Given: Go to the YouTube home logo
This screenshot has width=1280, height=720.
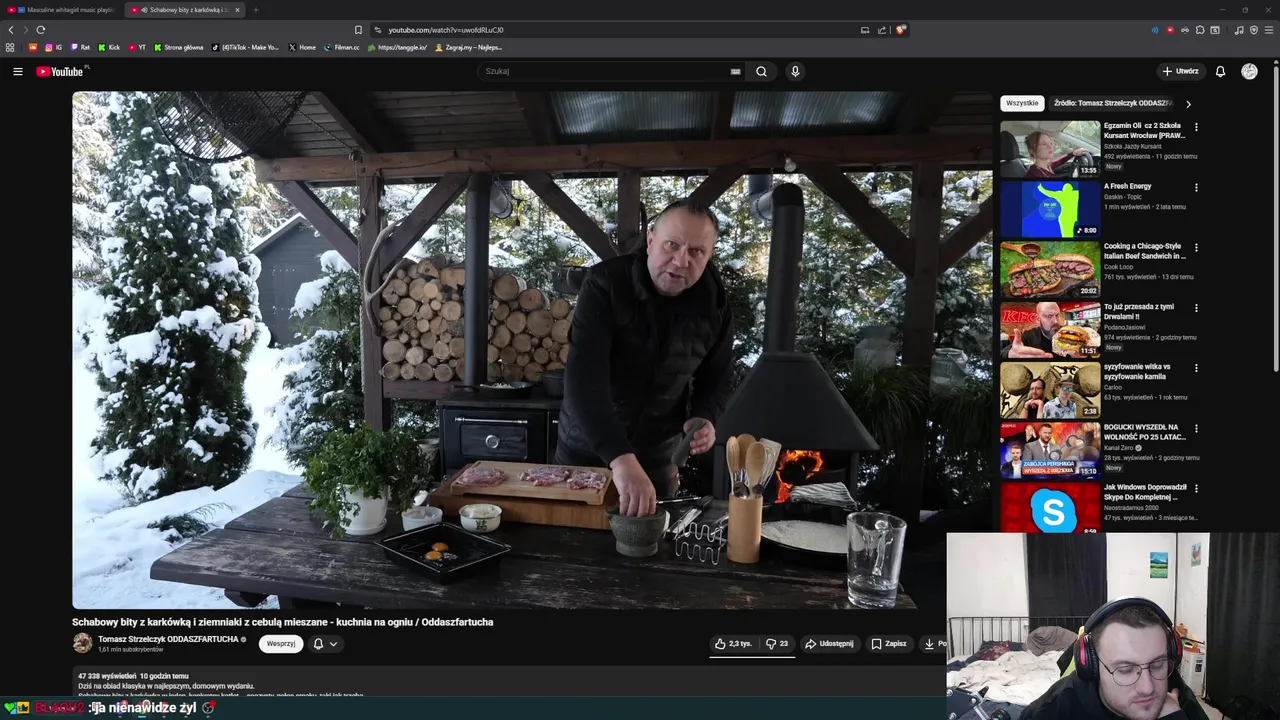Looking at the screenshot, I should (61, 71).
